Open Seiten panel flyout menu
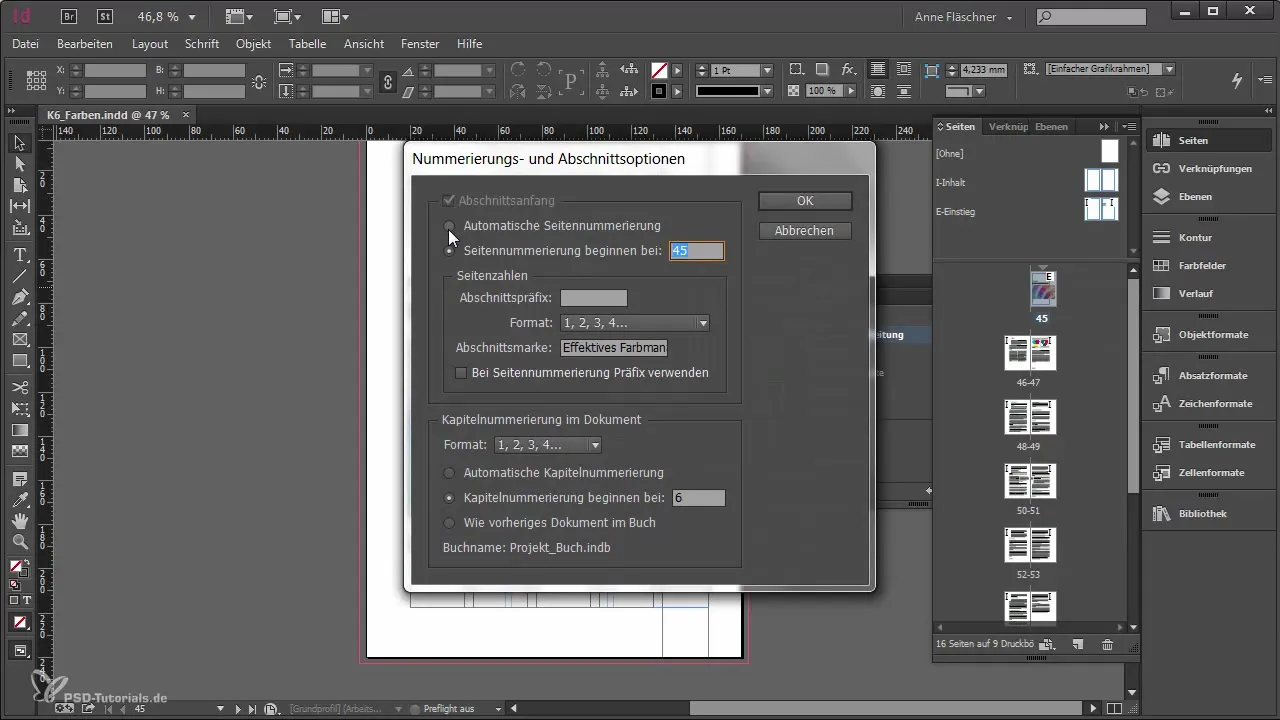Screen dimensions: 1280x720 (x=1129, y=127)
